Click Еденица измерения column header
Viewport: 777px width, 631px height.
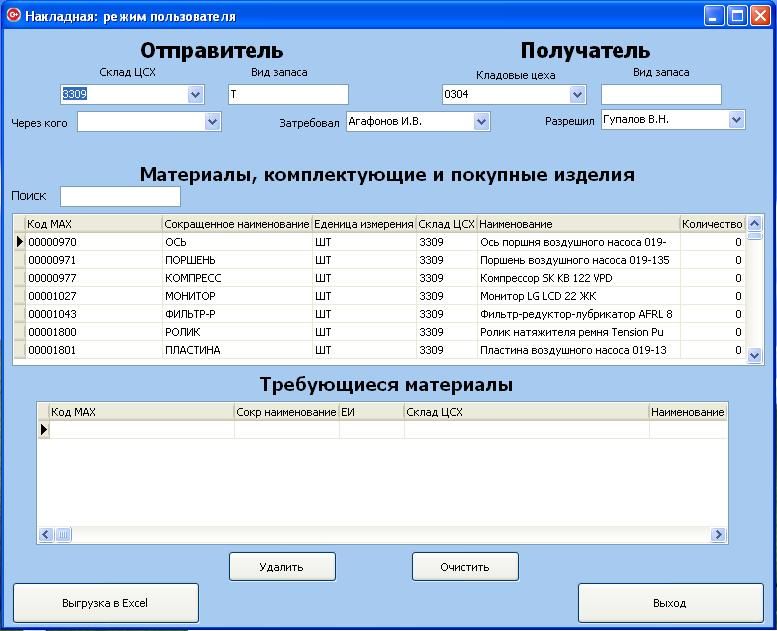tap(364, 224)
